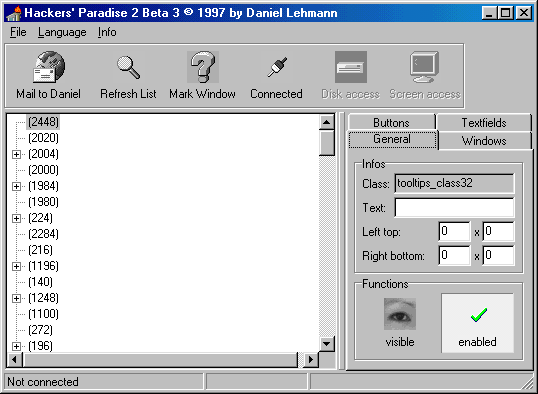Screen dimensions: 538x394
Task: Click the Screen access monitor icon
Action: point(424,67)
